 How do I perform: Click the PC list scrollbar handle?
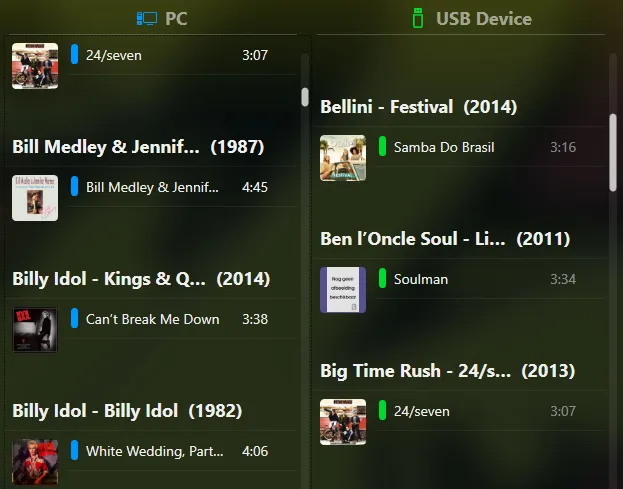click(x=305, y=97)
